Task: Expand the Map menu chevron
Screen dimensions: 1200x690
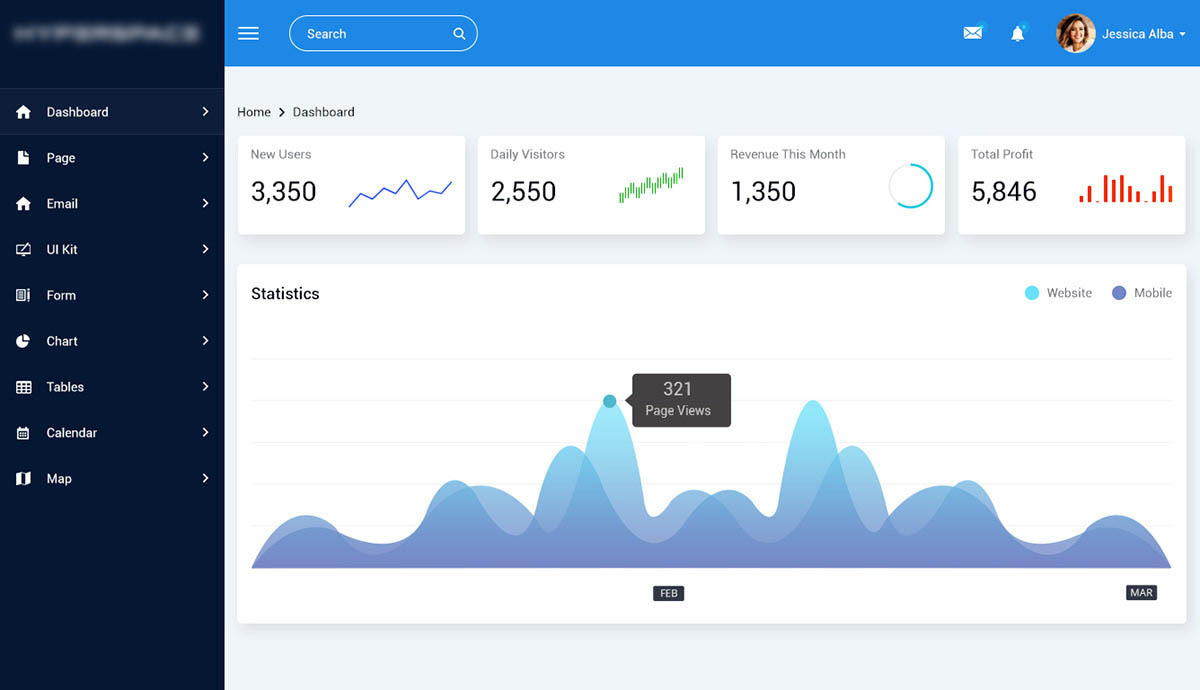Action: tap(205, 479)
